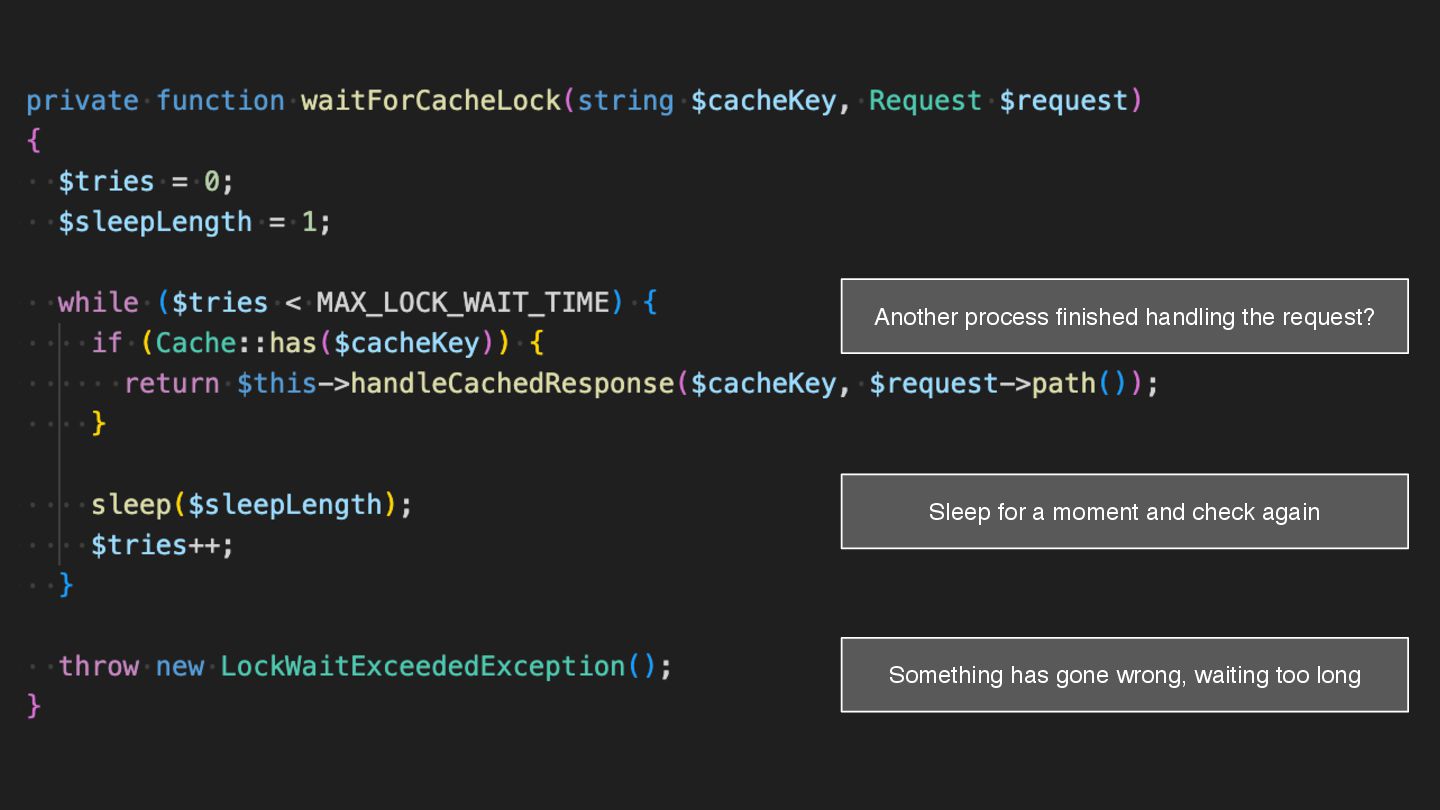Click the waitForCacheLock function name
Image resolution: width=1440 pixels, height=810 pixels.
point(431,101)
